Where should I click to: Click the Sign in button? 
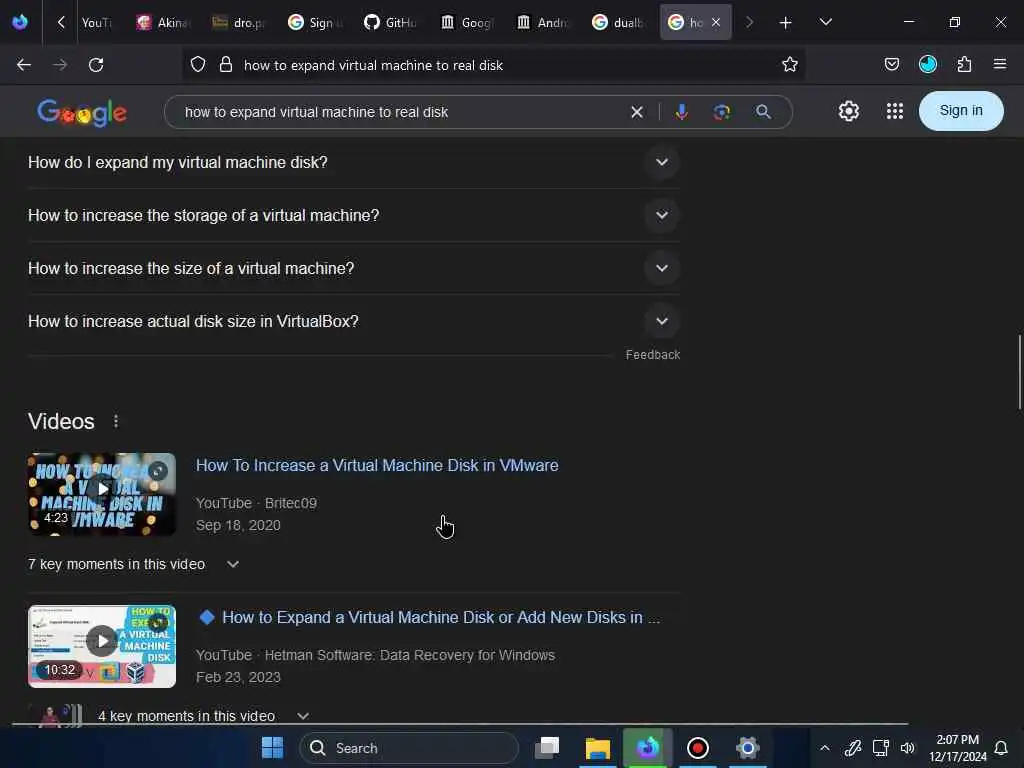(x=961, y=110)
